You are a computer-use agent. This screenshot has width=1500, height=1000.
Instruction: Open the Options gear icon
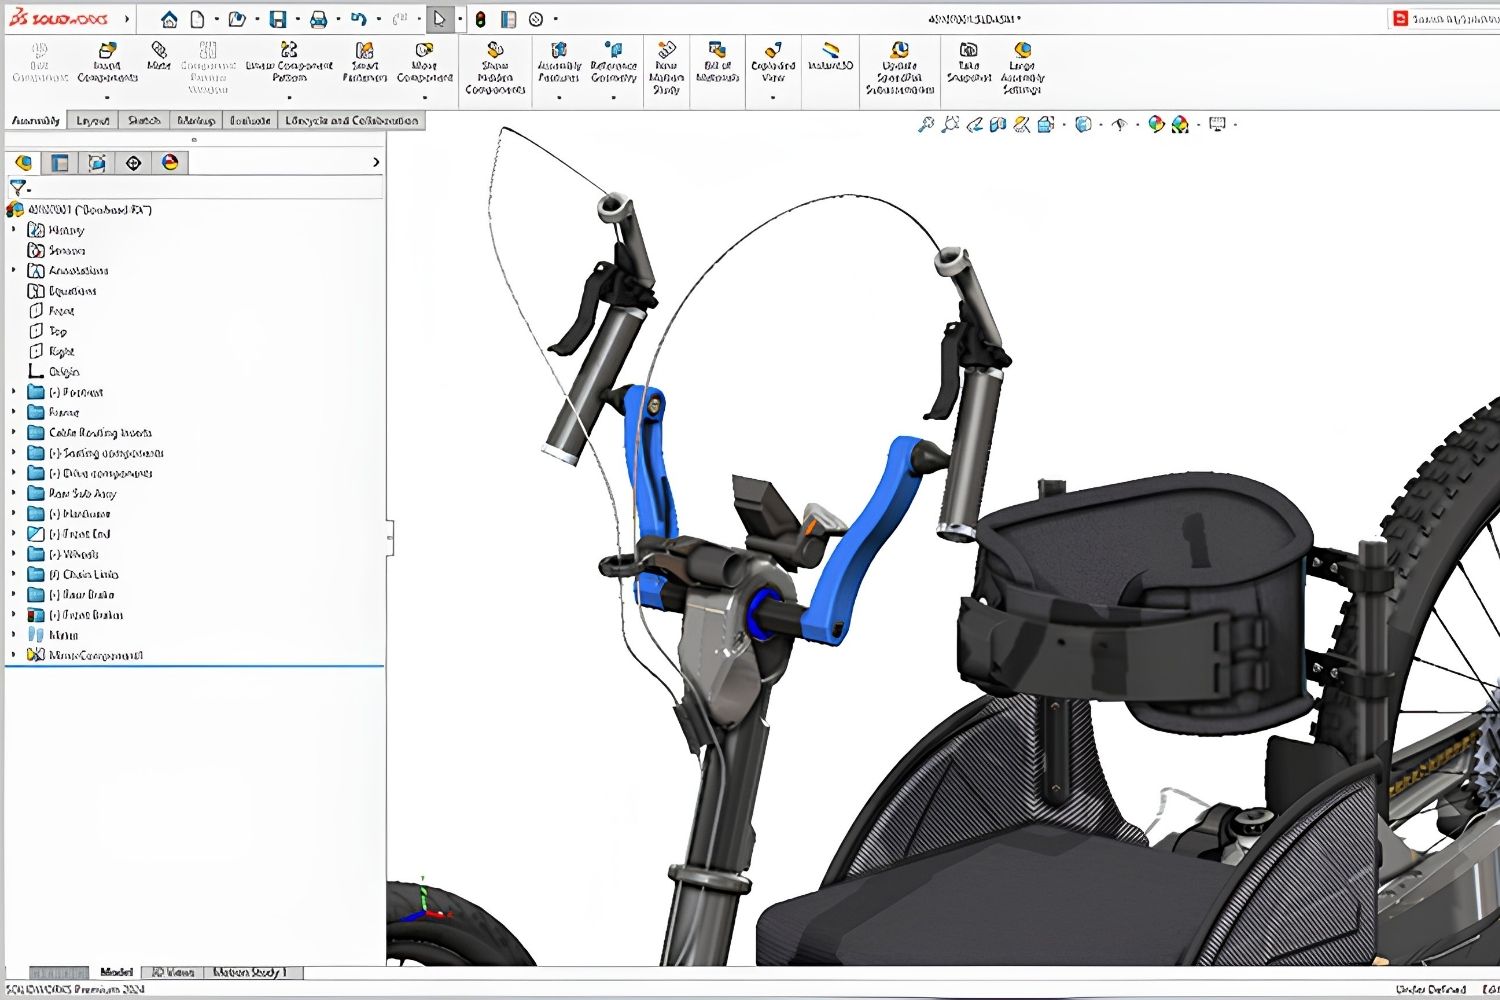pos(536,19)
